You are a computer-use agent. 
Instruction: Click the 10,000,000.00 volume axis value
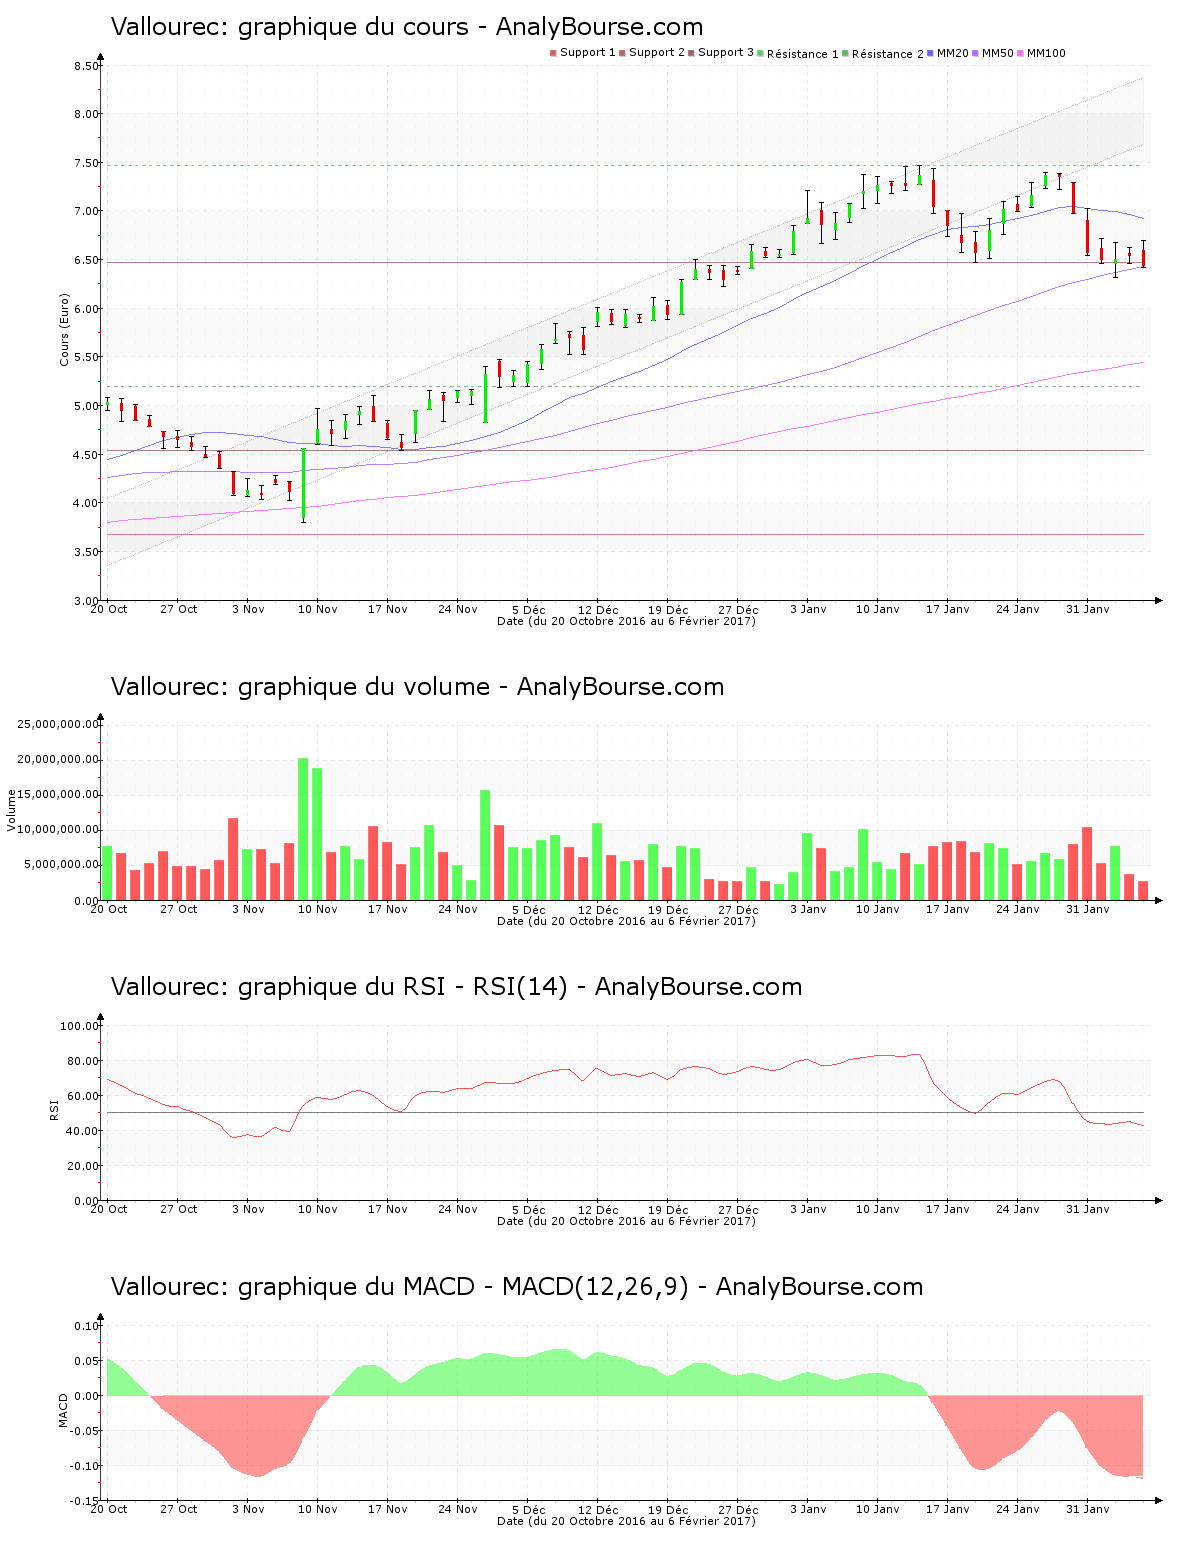(59, 830)
